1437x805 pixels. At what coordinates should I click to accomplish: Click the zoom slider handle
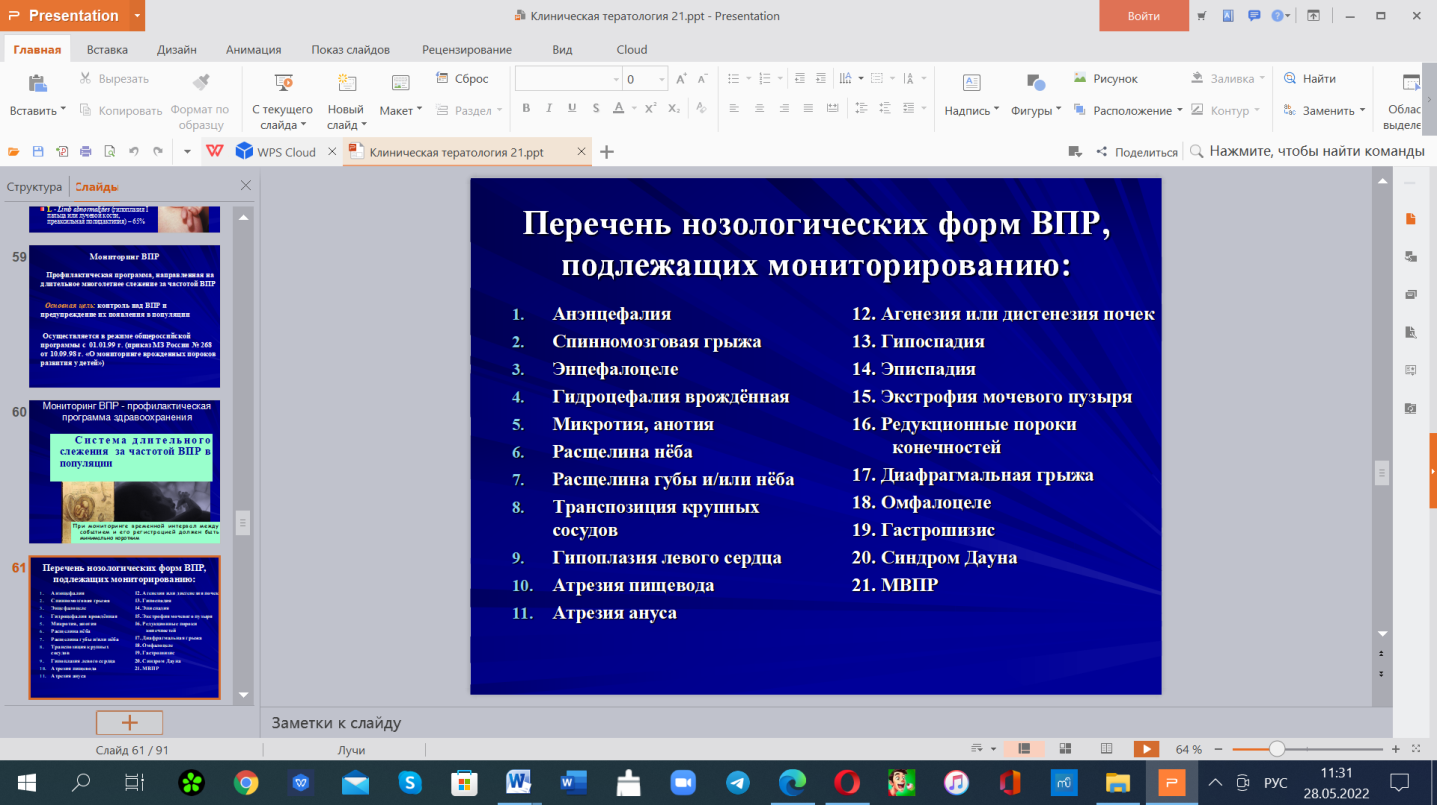point(1277,749)
